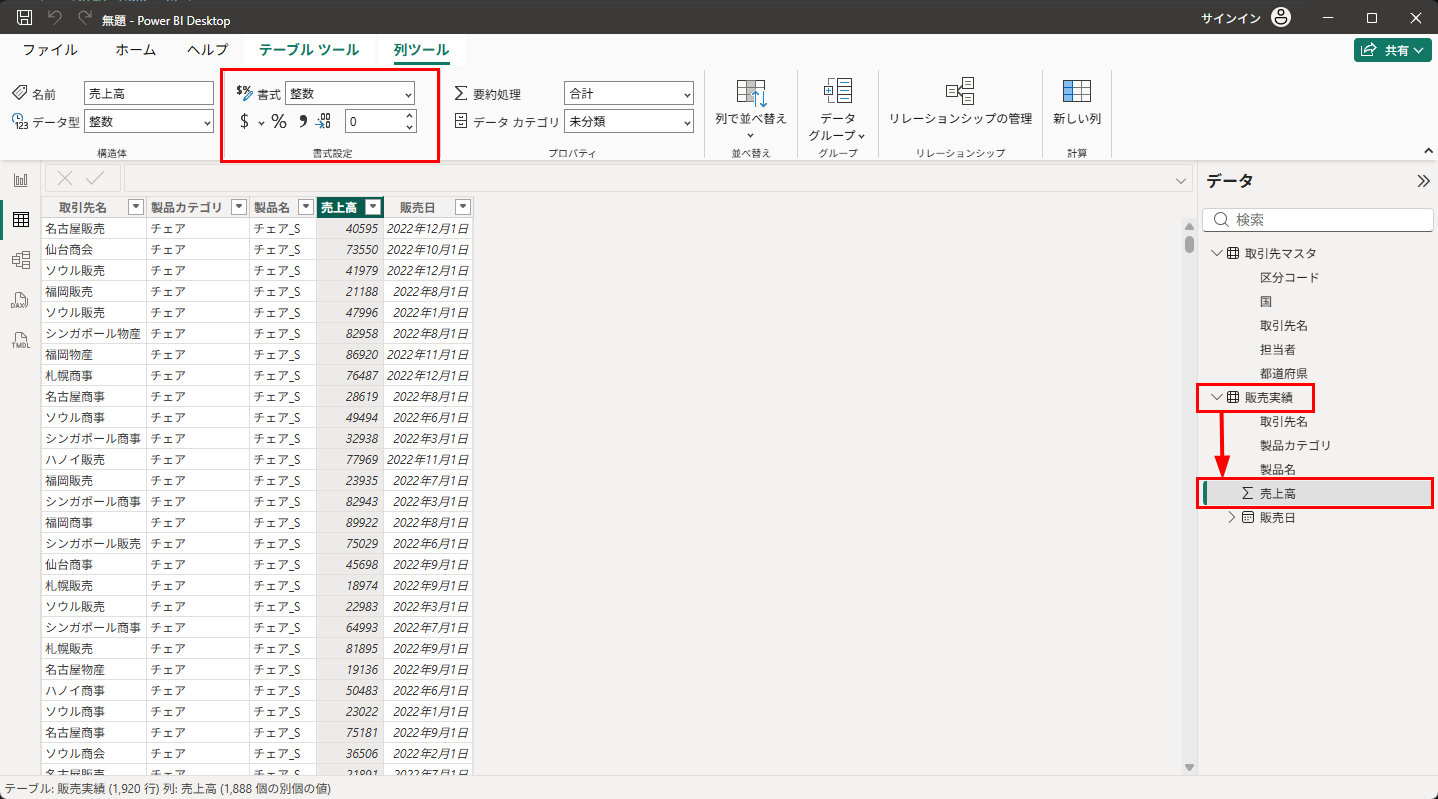1438x799 pixels.
Task: Open filter dropdown on 製品カテゴリ column header
Action: [x=238, y=207]
